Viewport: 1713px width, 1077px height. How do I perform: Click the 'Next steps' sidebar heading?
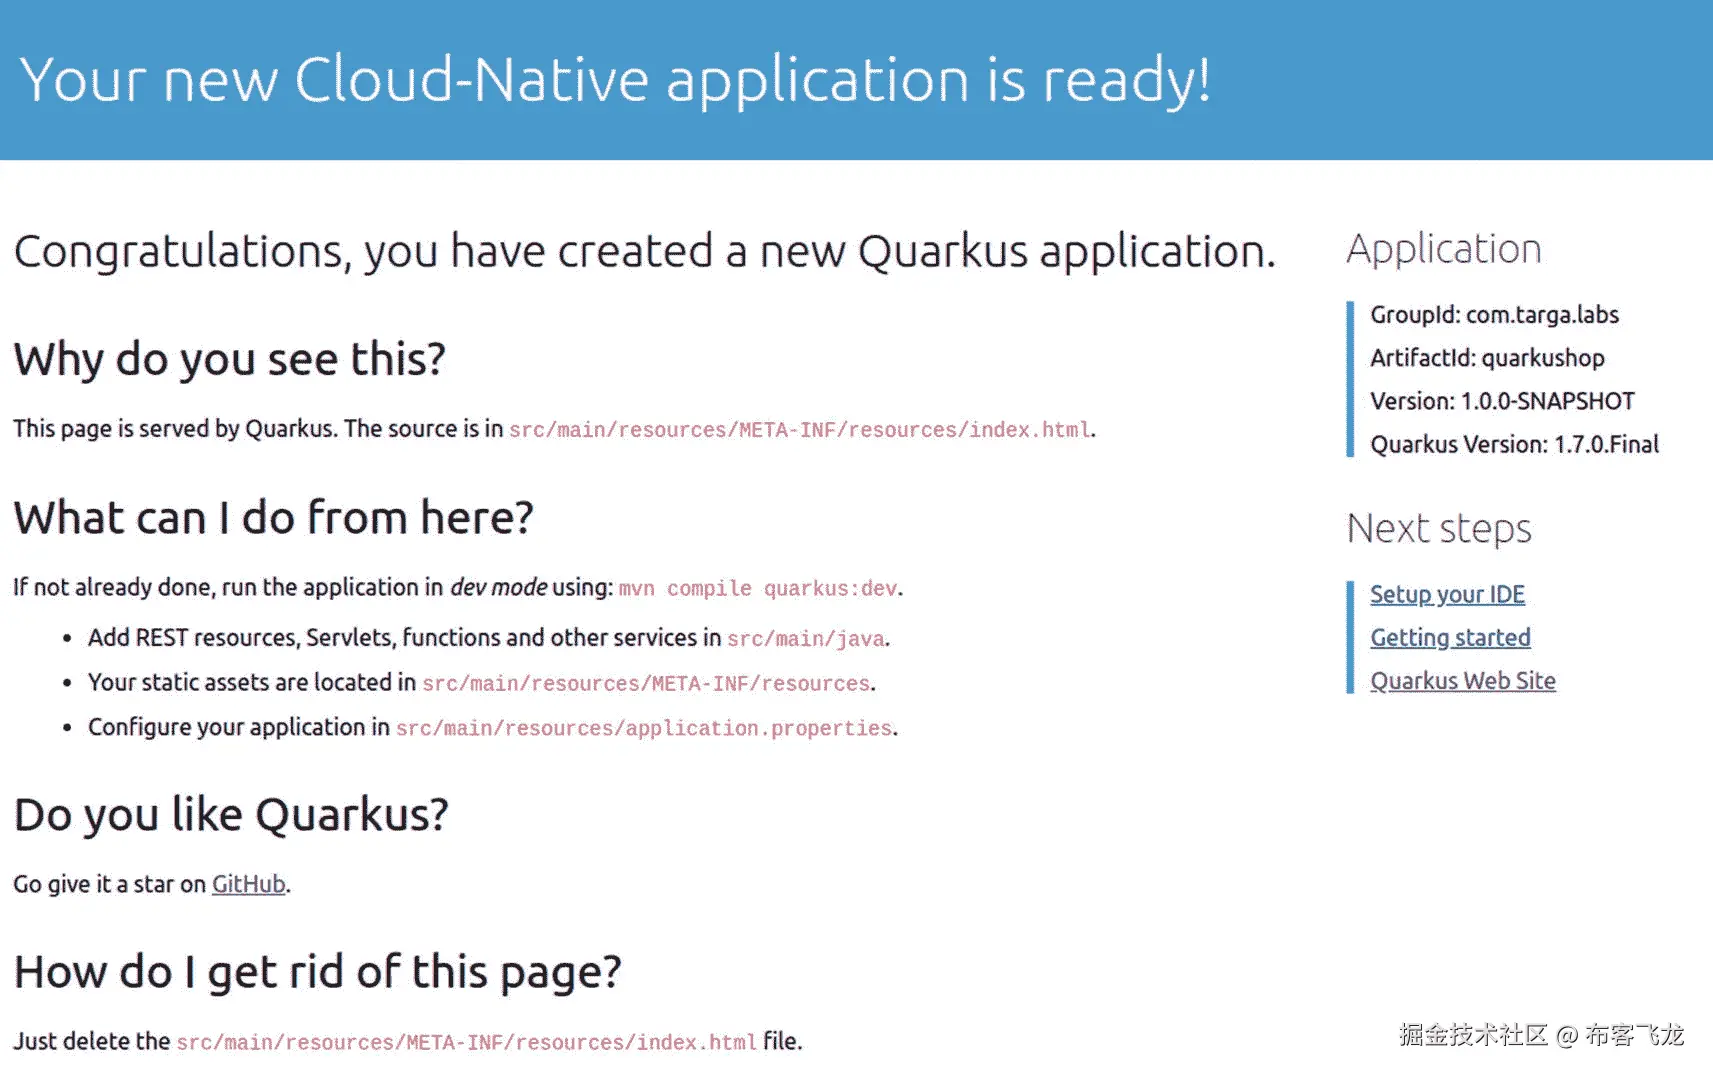pos(1439,528)
